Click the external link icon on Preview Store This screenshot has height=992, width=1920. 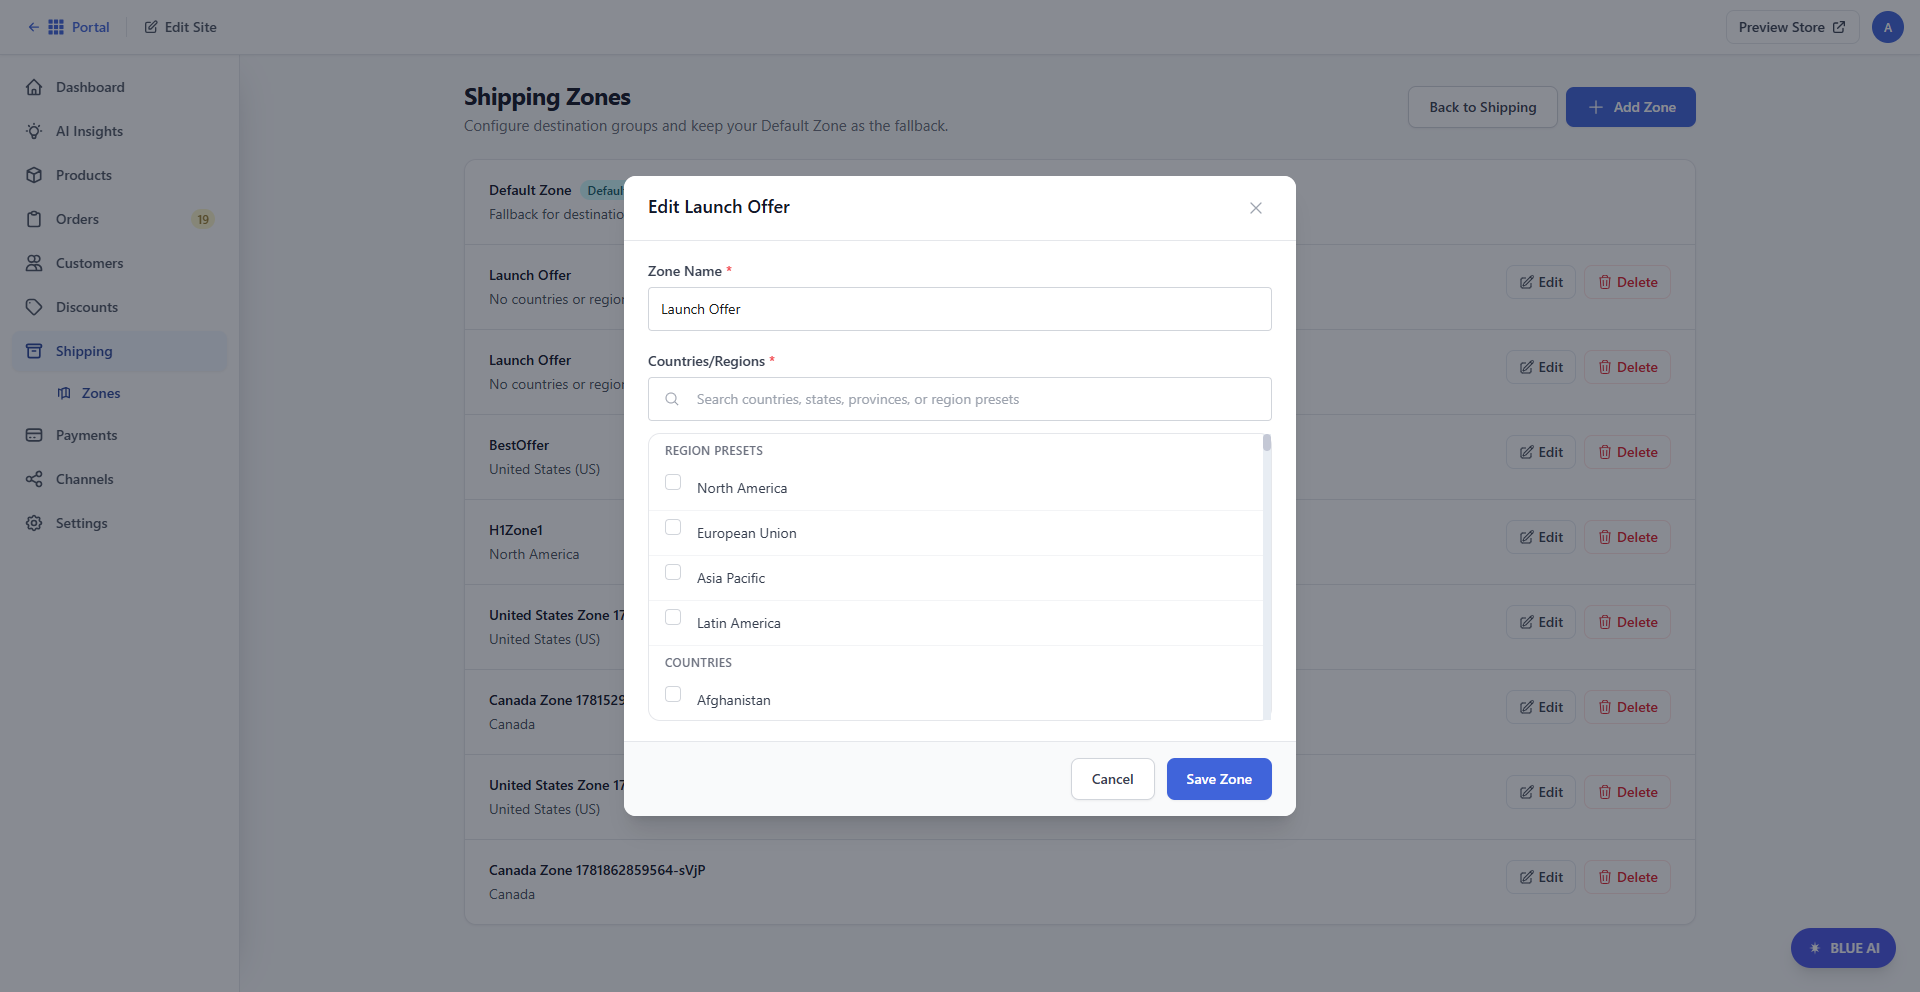point(1839,27)
